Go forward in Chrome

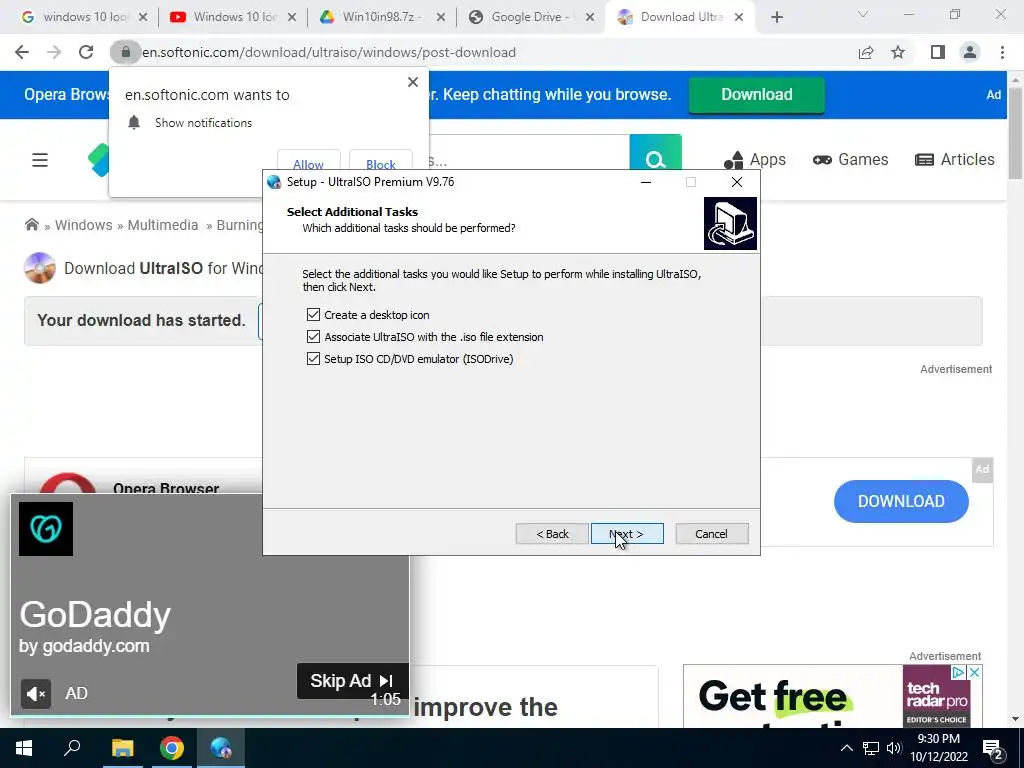point(54,52)
